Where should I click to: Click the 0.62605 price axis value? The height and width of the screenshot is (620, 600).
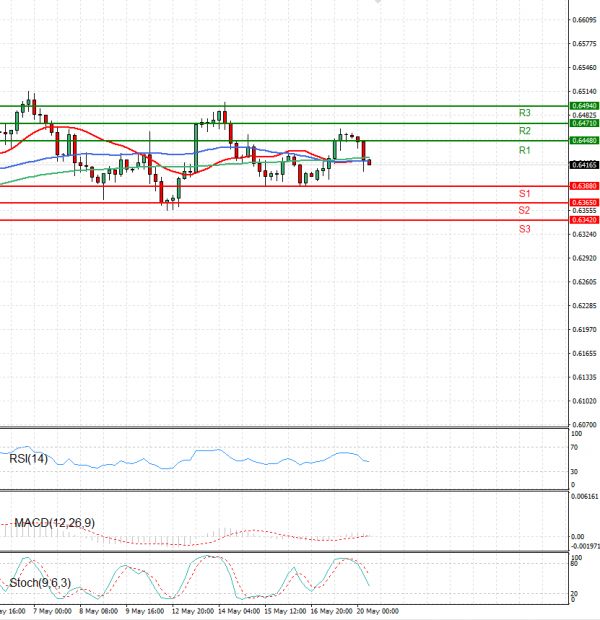click(x=585, y=282)
